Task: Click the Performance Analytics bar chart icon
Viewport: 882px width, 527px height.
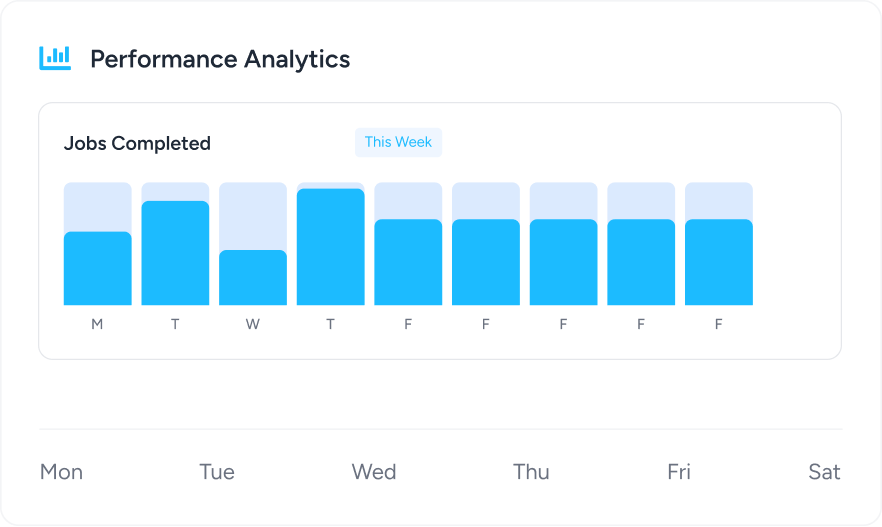Action: (x=55, y=58)
